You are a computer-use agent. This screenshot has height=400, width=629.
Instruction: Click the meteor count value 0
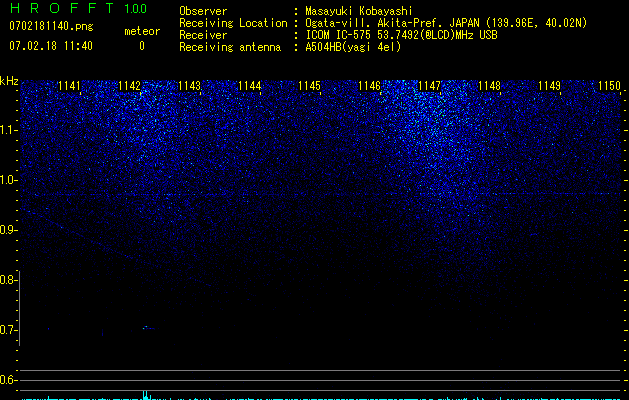pyautogui.click(x=142, y=46)
